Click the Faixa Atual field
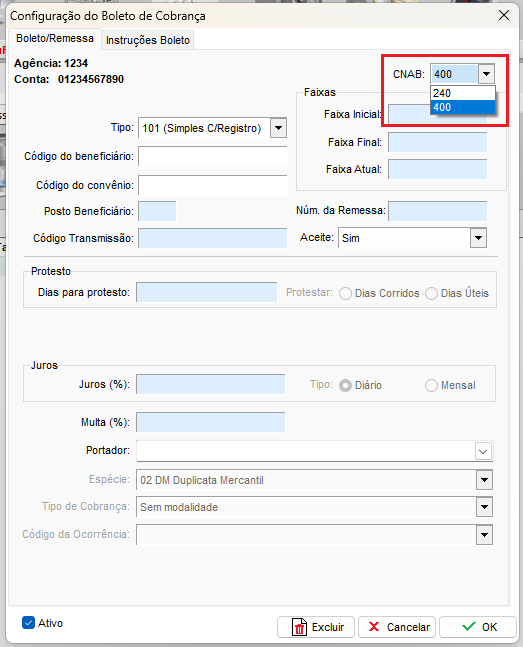Viewport: 523px width, 647px height. click(438, 170)
